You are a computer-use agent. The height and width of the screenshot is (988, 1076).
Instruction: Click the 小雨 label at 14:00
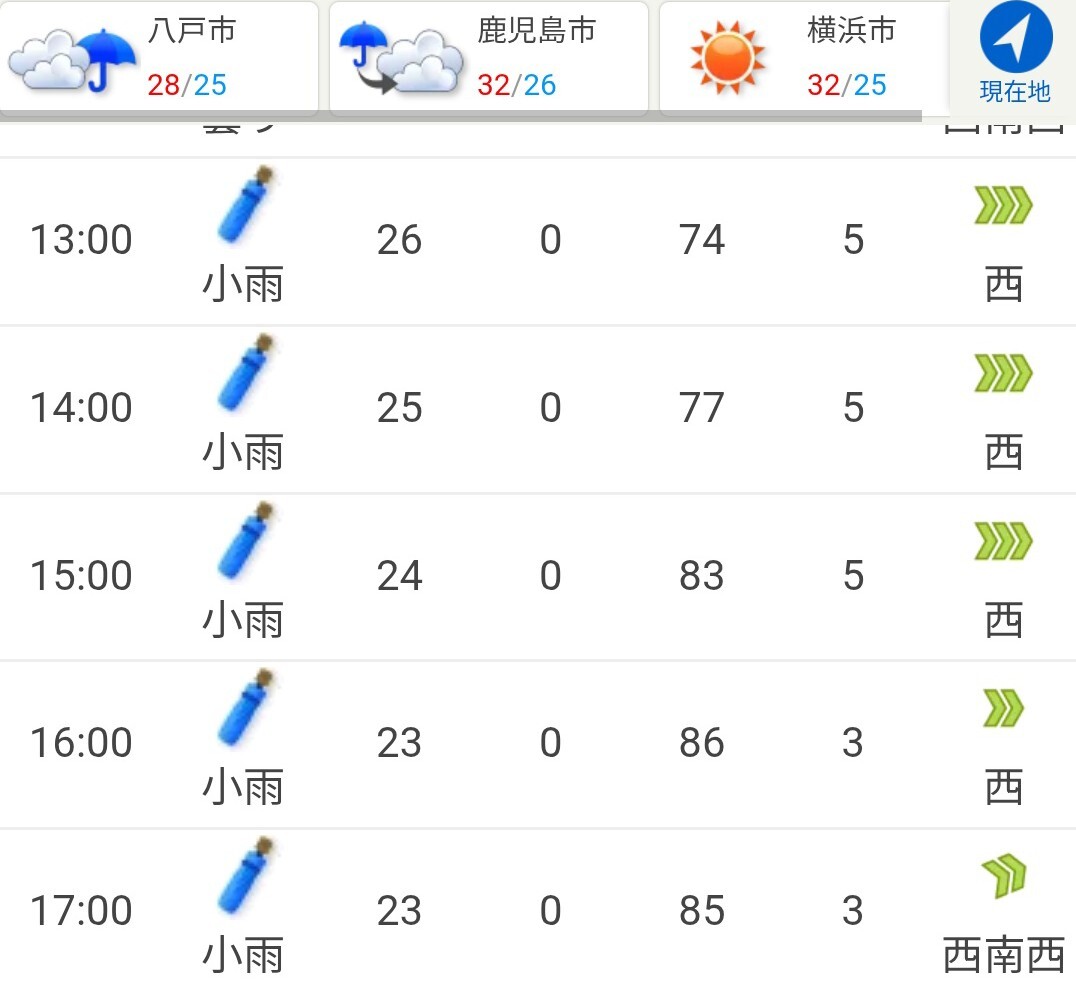click(x=243, y=452)
